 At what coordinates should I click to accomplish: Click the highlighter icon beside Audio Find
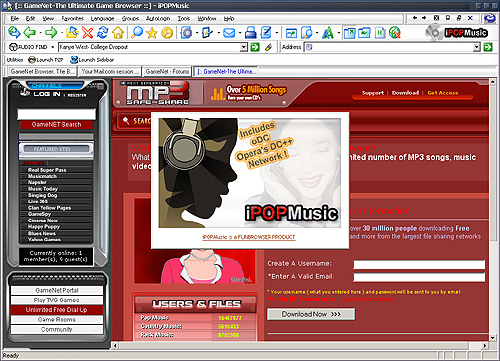(268, 47)
